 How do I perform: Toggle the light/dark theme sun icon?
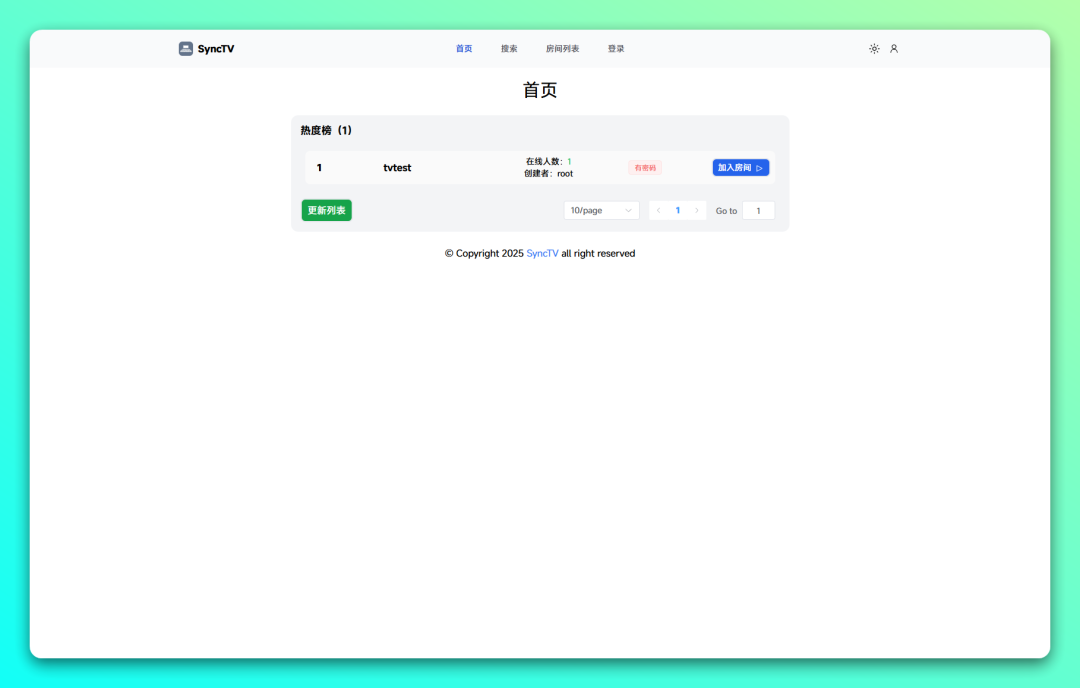pyautogui.click(x=874, y=48)
